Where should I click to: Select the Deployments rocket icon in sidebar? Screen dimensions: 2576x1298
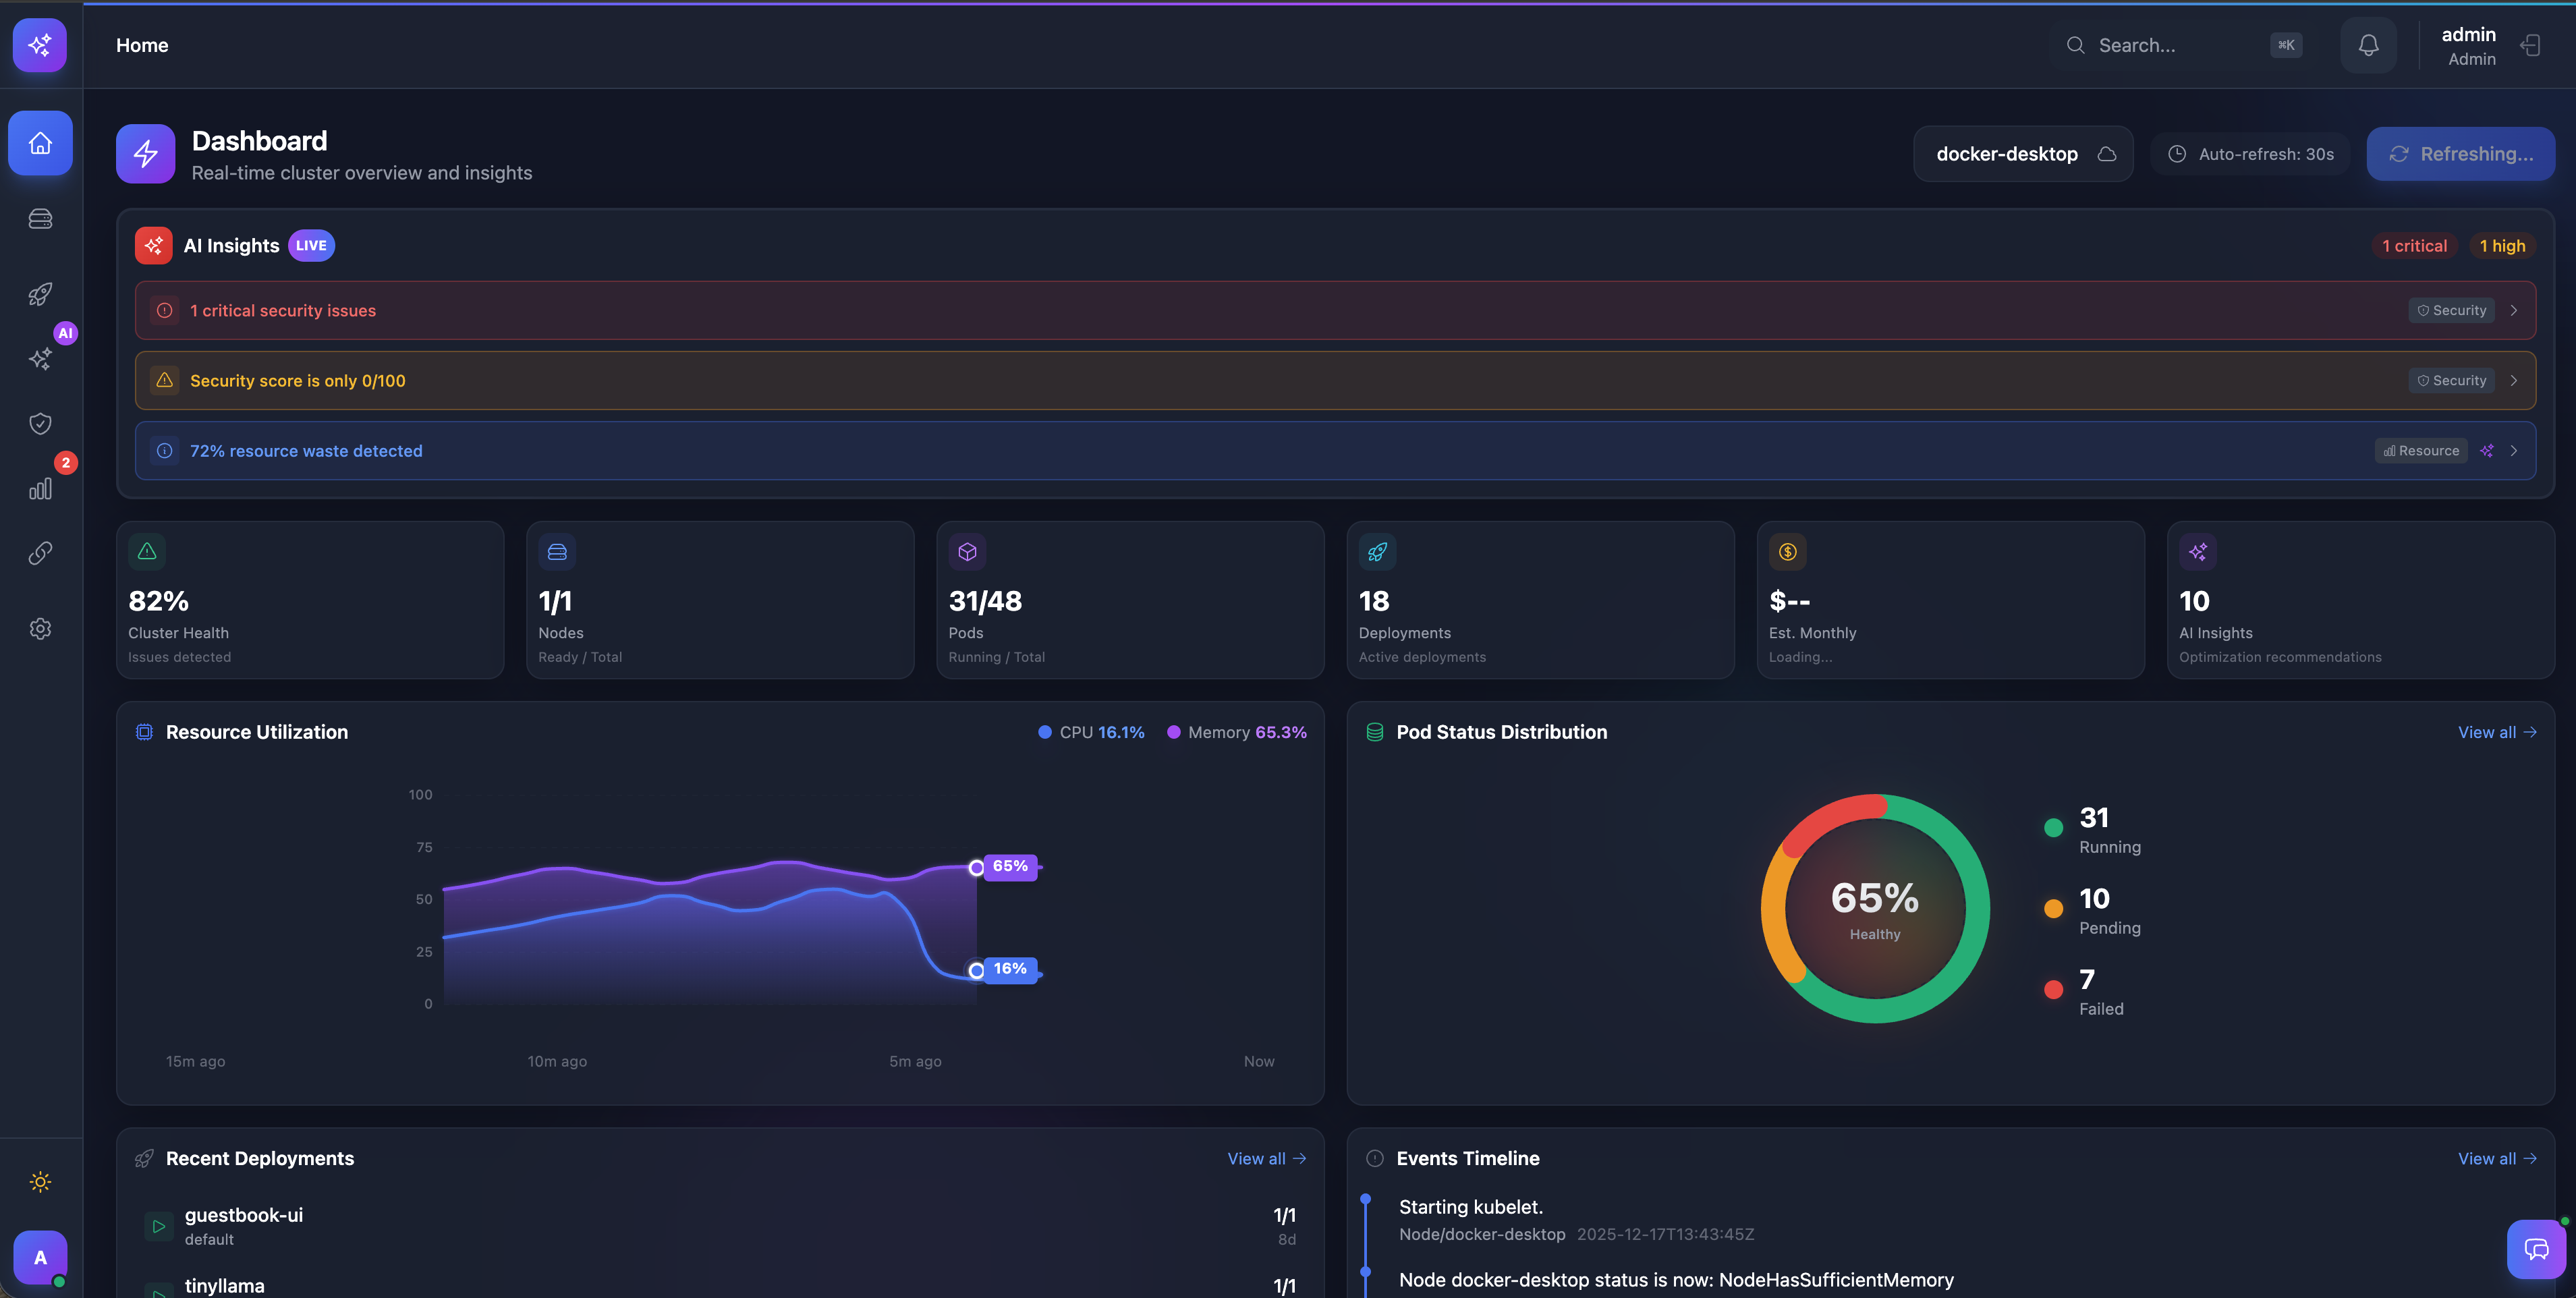(x=40, y=294)
